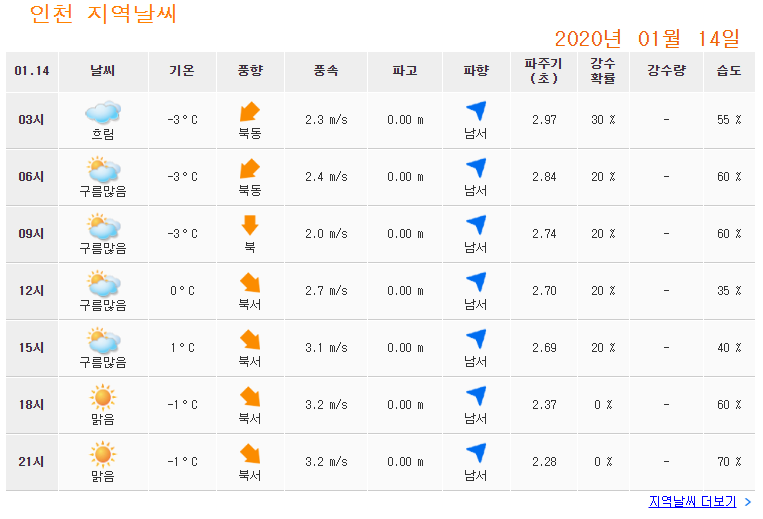Click the 1°C temperature at 15시
Image resolution: width=763 pixels, height=519 pixels.
coord(182,348)
